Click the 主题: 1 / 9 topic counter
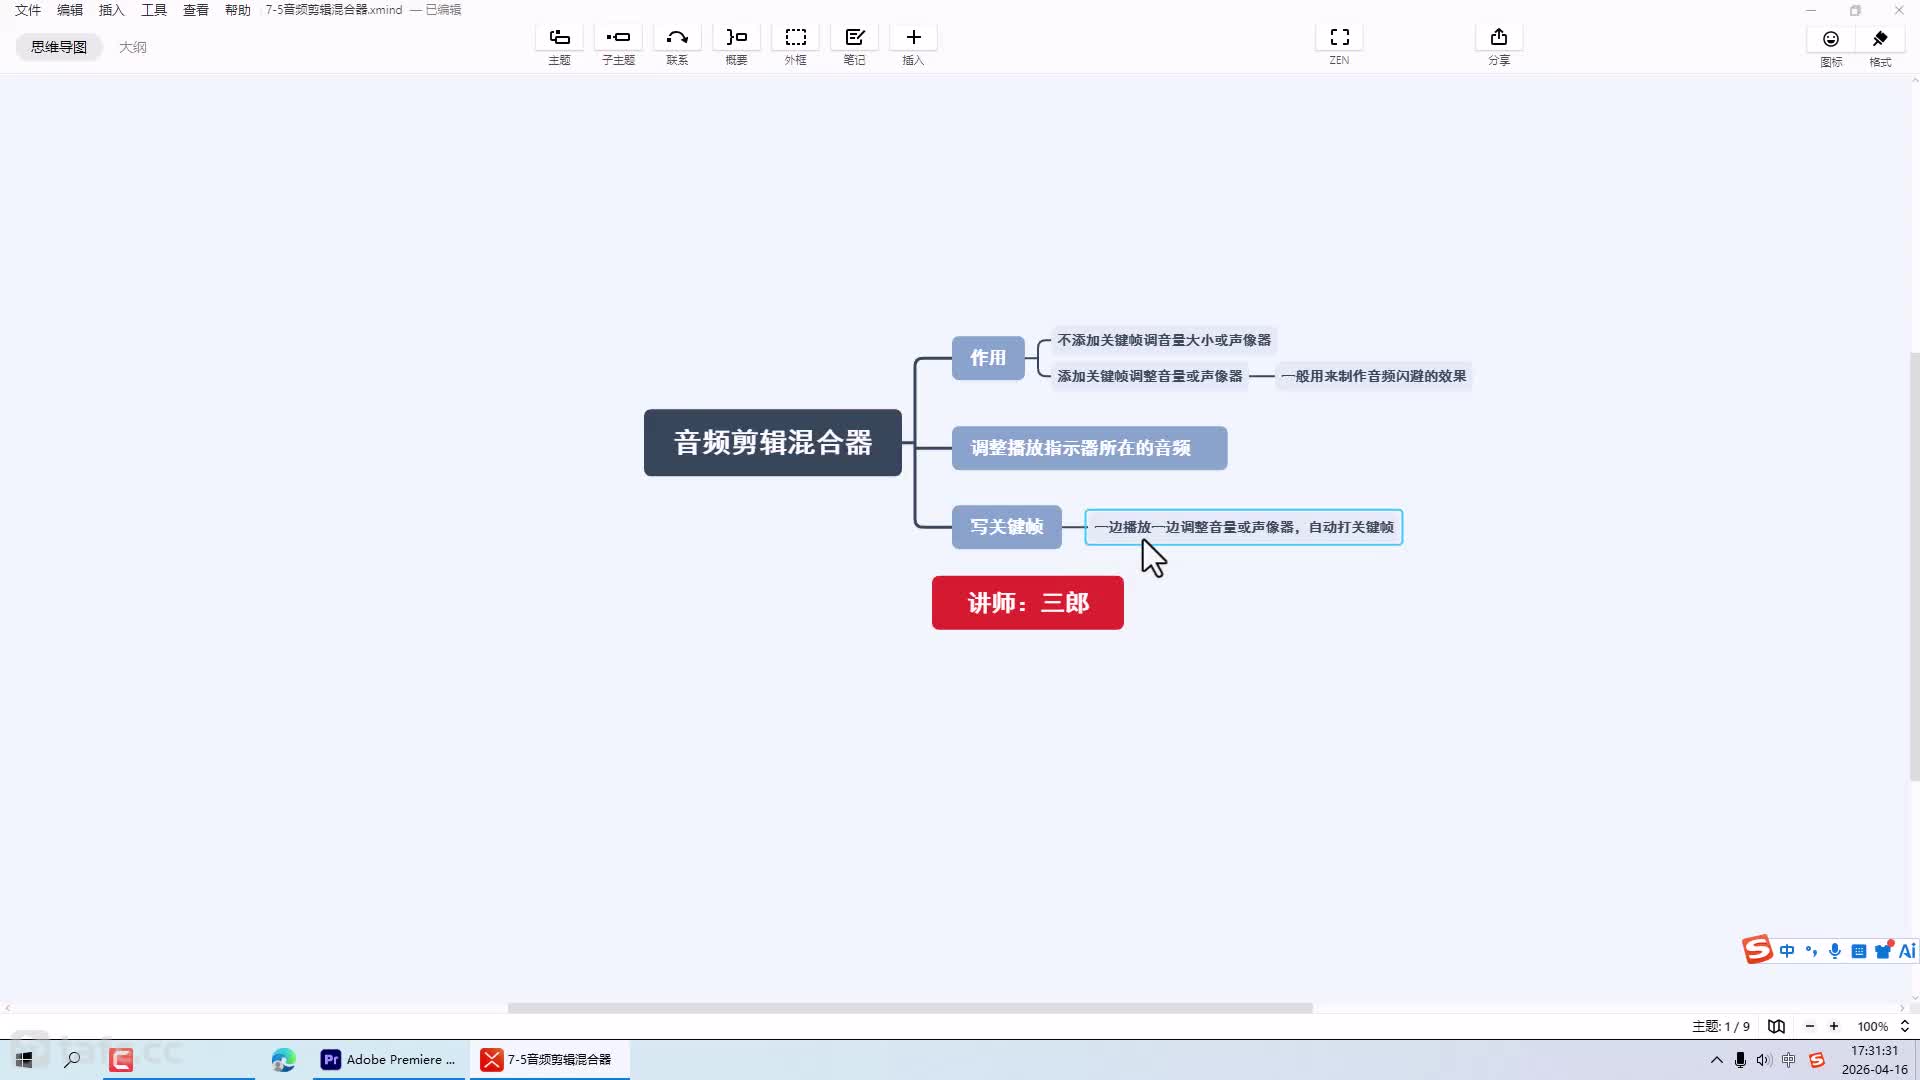The image size is (1920, 1080). tap(1720, 1026)
